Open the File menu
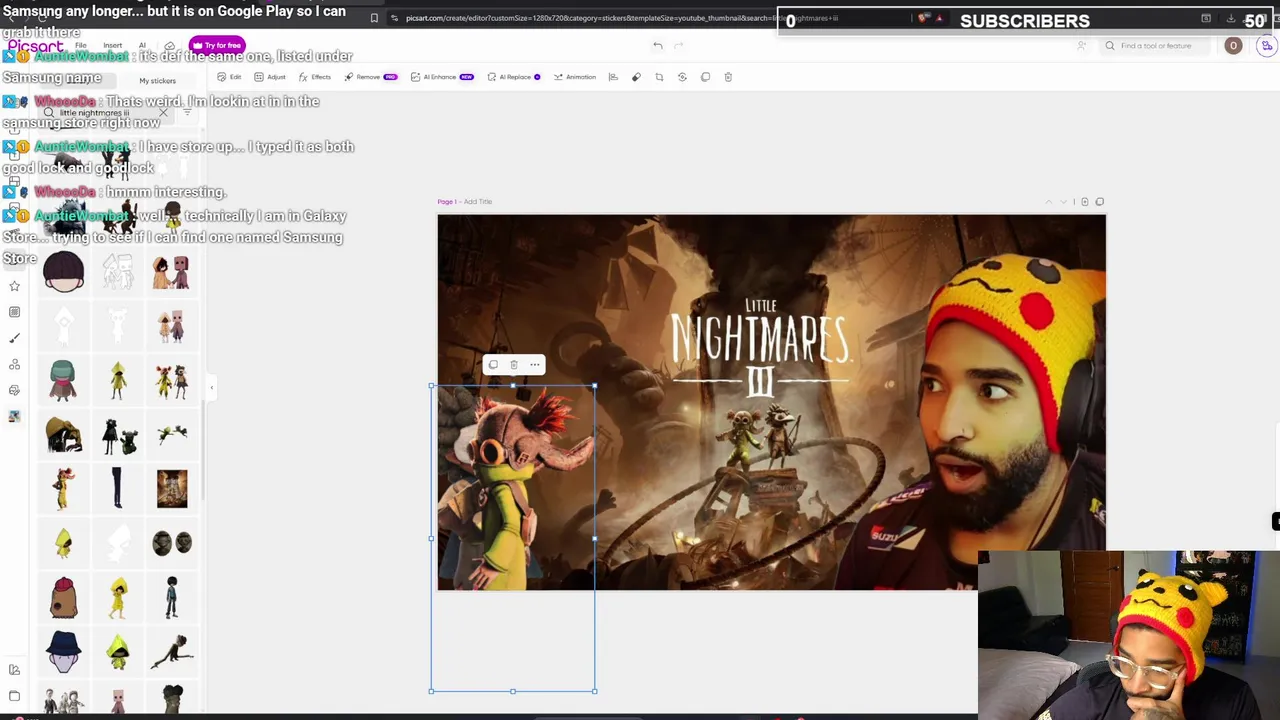 tap(80, 45)
